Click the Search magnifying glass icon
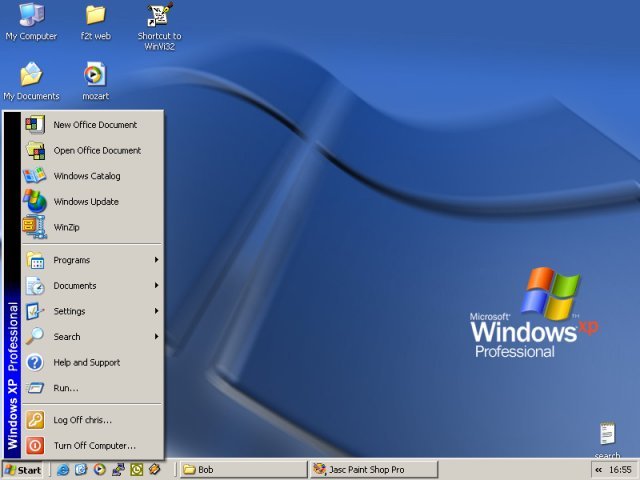 tap(35, 336)
